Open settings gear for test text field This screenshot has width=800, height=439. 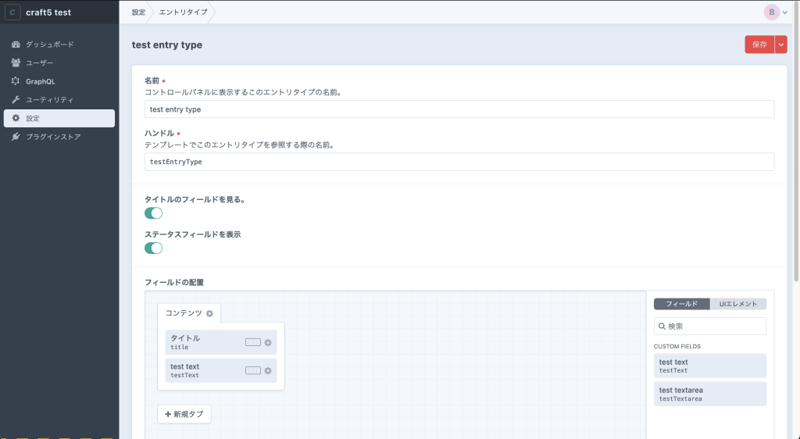pyautogui.click(x=268, y=371)
